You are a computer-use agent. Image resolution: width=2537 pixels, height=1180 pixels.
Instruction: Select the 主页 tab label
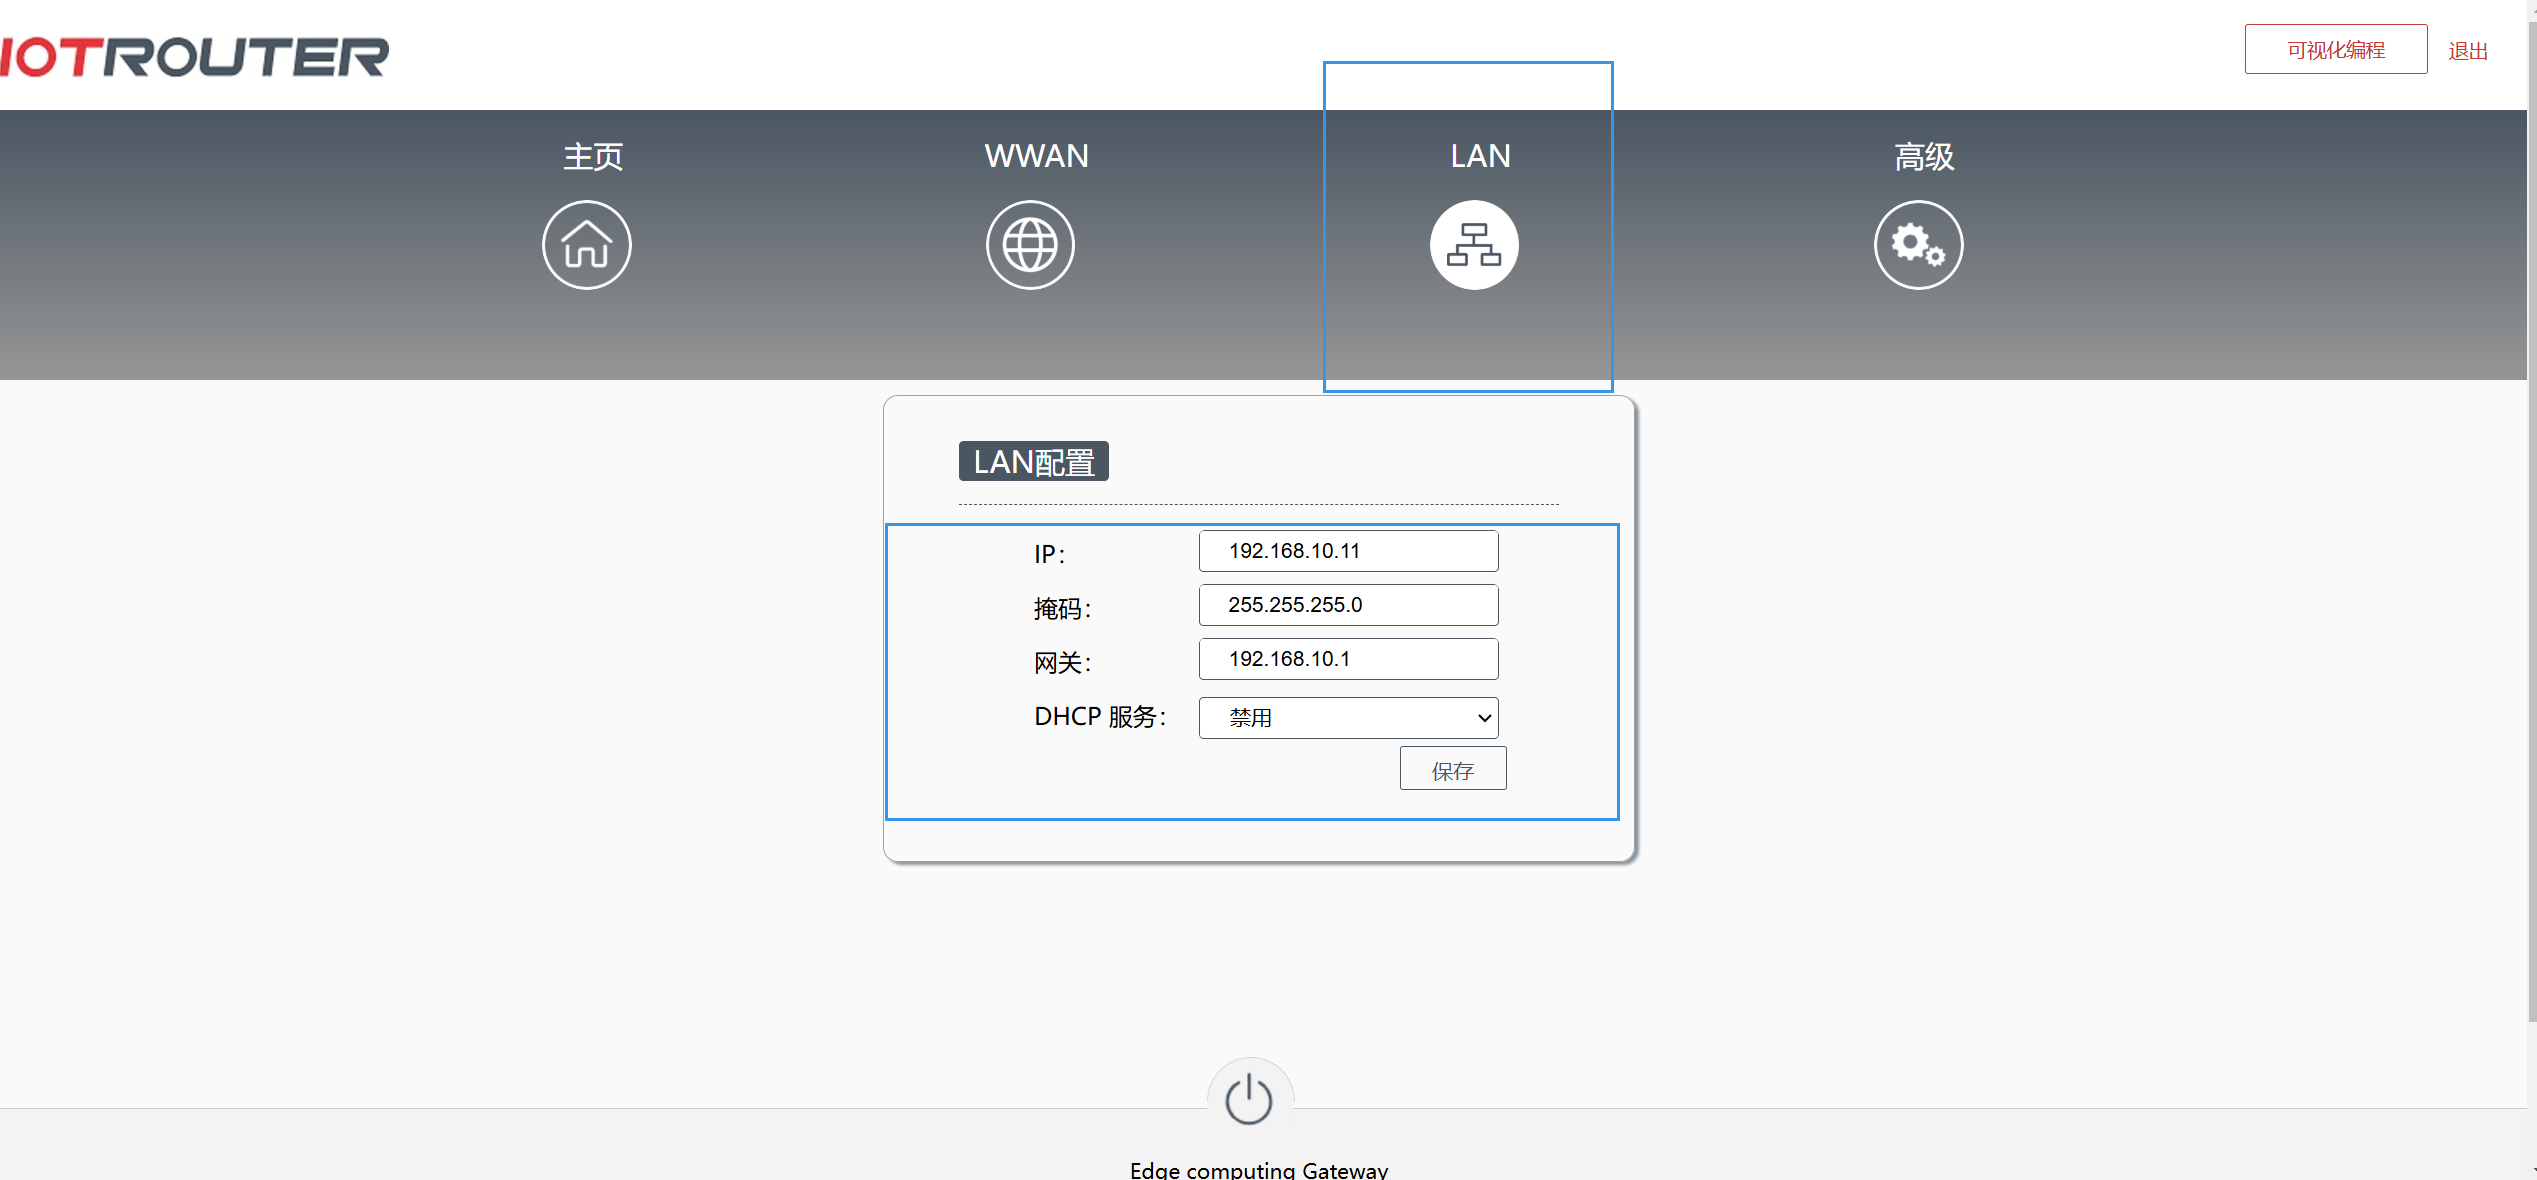point(593,157)
